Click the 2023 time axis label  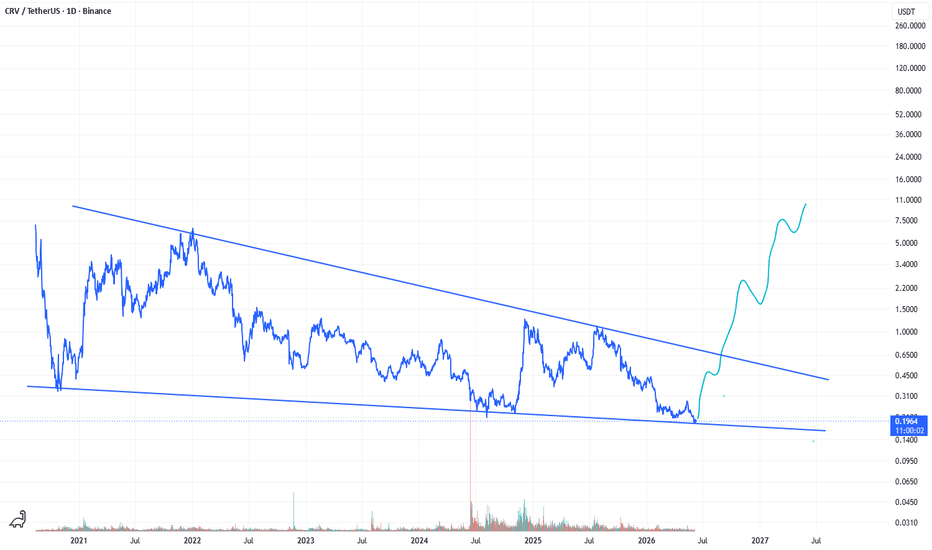(306, 540)
